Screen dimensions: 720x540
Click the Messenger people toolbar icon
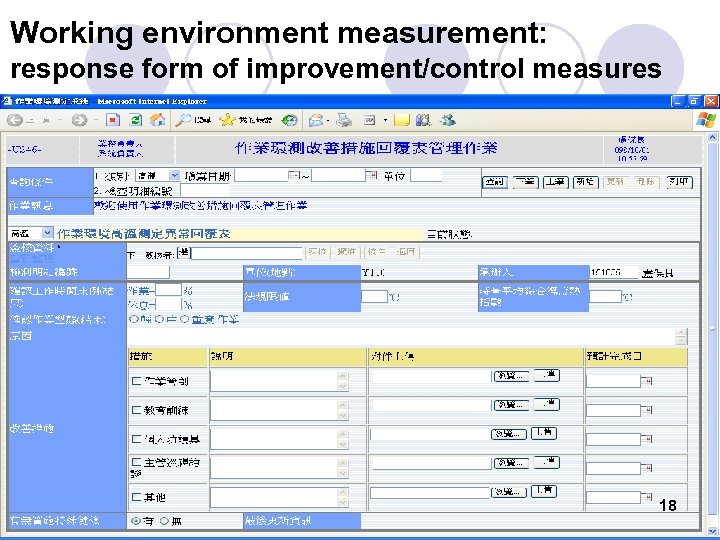coord(448,120)
